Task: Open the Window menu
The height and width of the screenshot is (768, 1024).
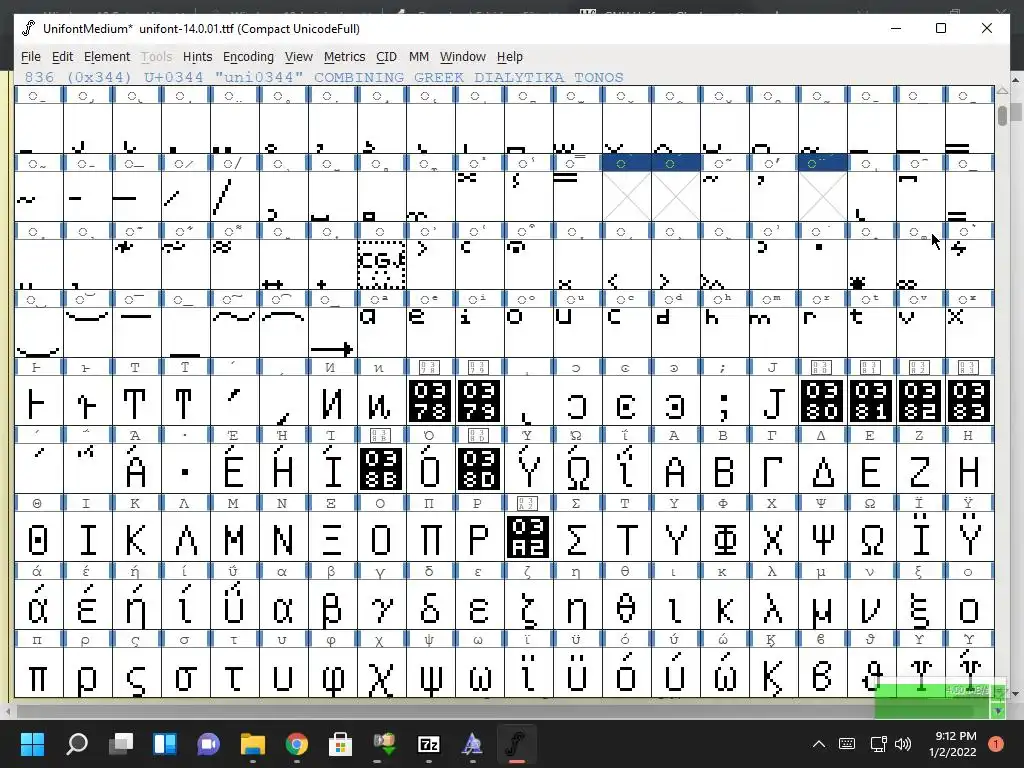Action: [x=462, y=57]
